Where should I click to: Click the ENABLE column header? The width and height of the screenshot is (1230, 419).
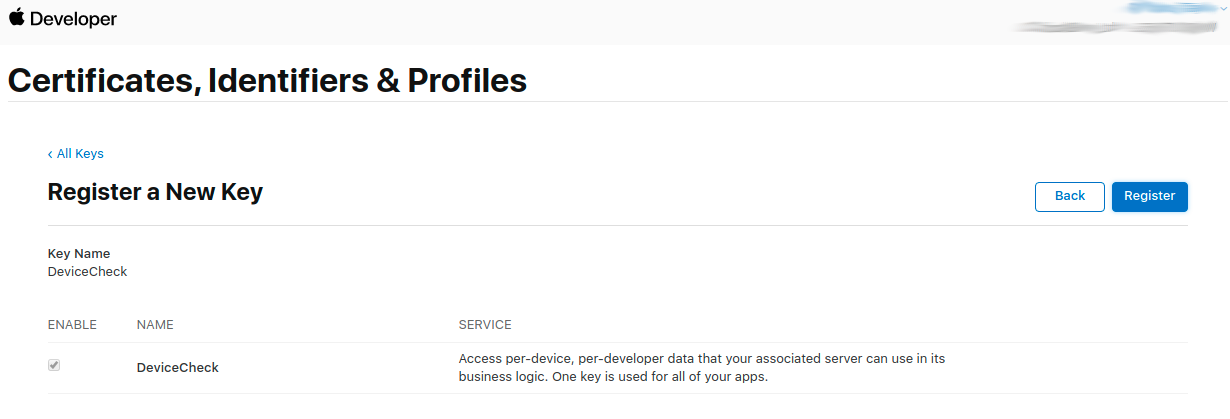click(x=72, y=325)
